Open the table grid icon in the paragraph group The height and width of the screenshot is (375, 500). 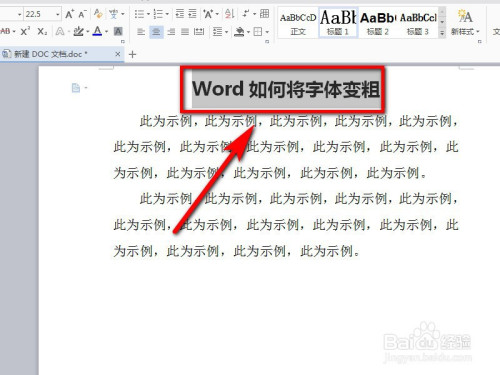coord(264,14)
